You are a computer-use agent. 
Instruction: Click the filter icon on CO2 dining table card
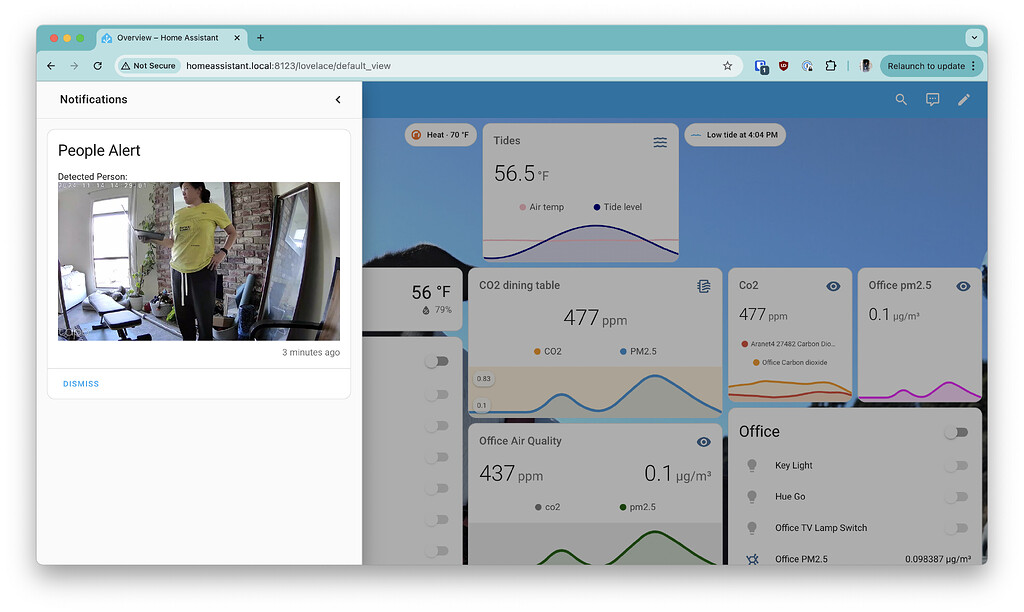coord(704,285)
